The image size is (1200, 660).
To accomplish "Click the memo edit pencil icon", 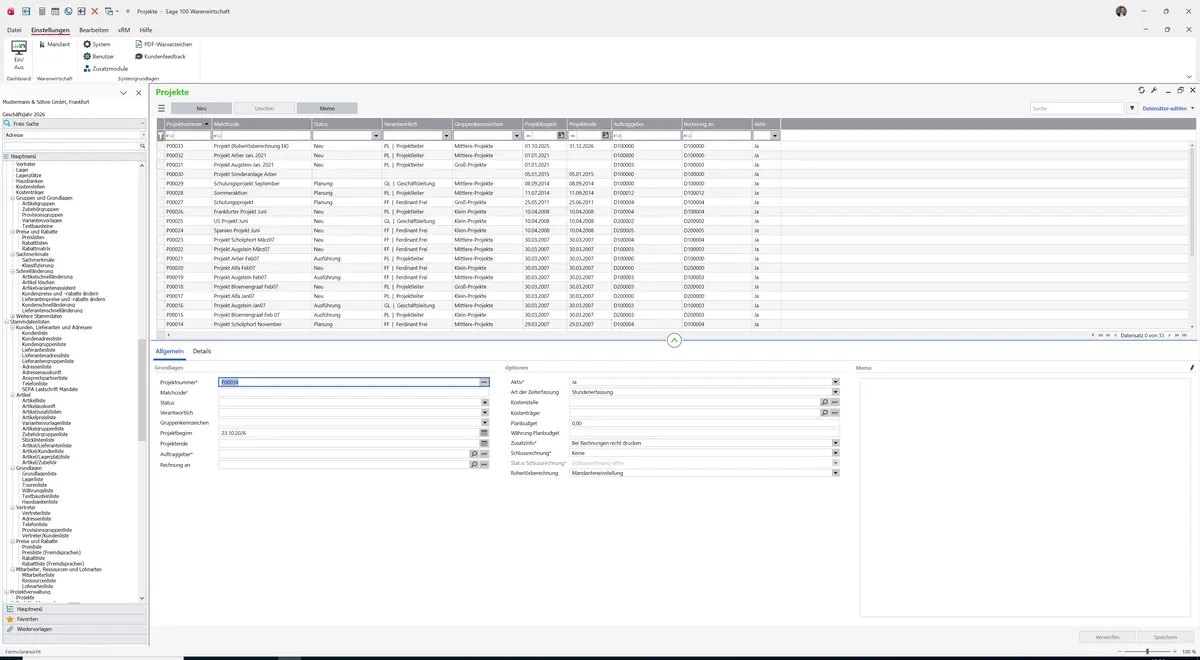I will tap(1192, 368).
